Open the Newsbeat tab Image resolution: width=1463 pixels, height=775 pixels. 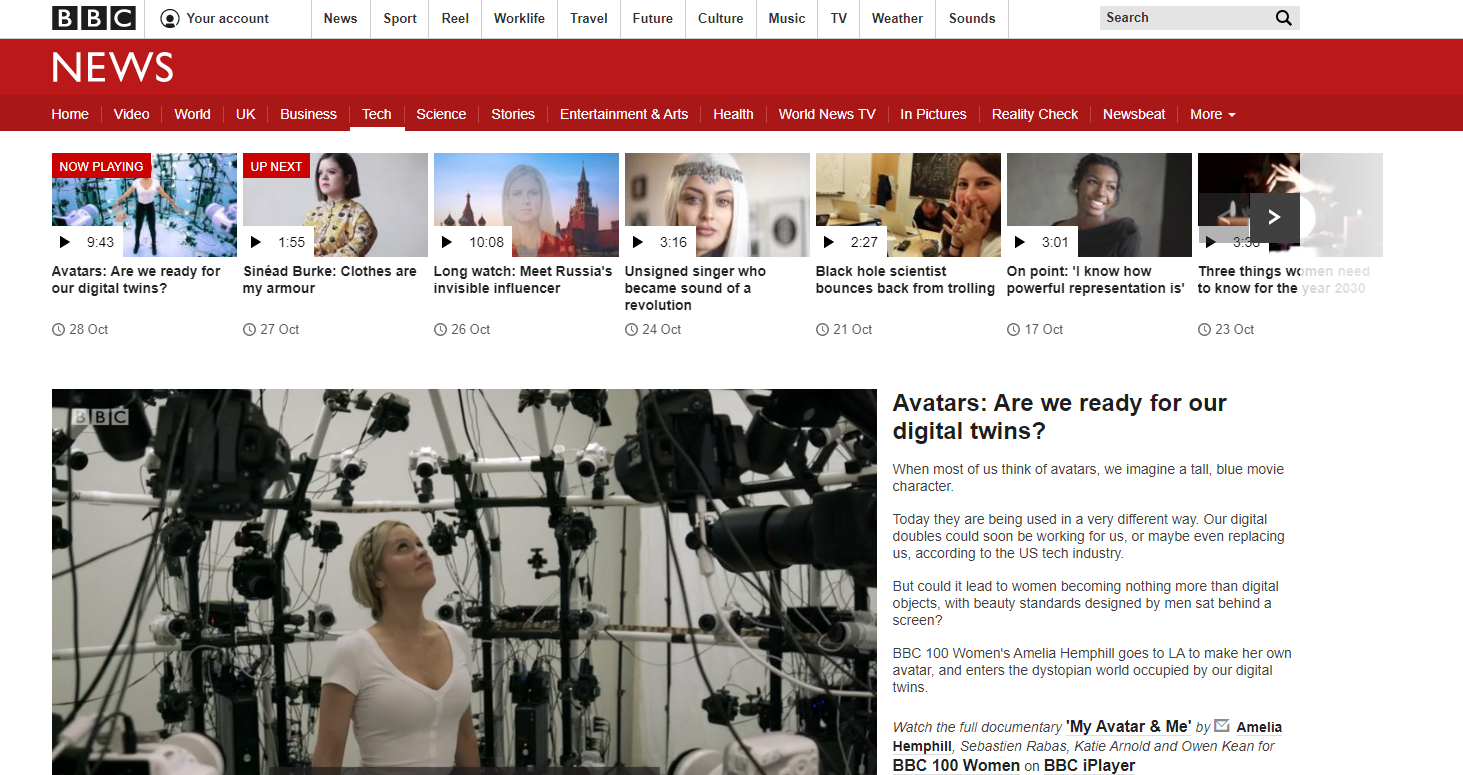1134,114
